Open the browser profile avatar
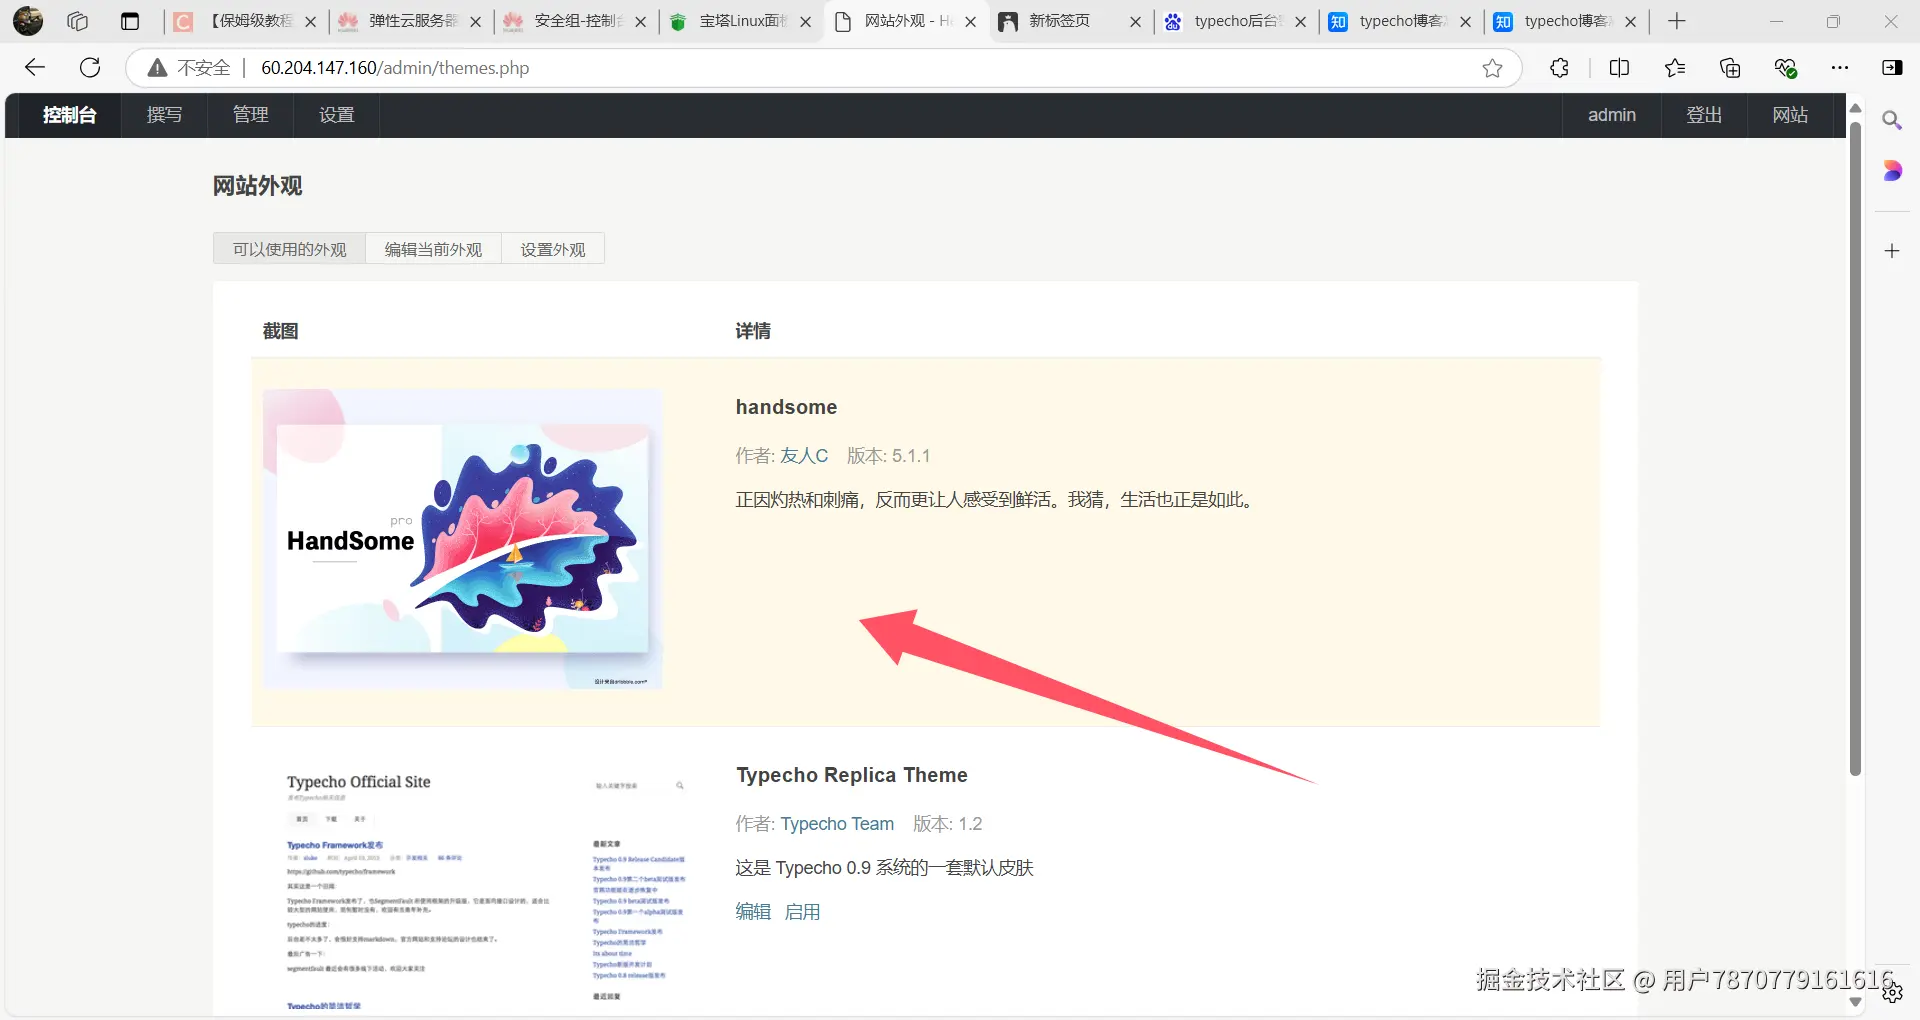Screen dimensions: 1920x1020 point(28,21)
